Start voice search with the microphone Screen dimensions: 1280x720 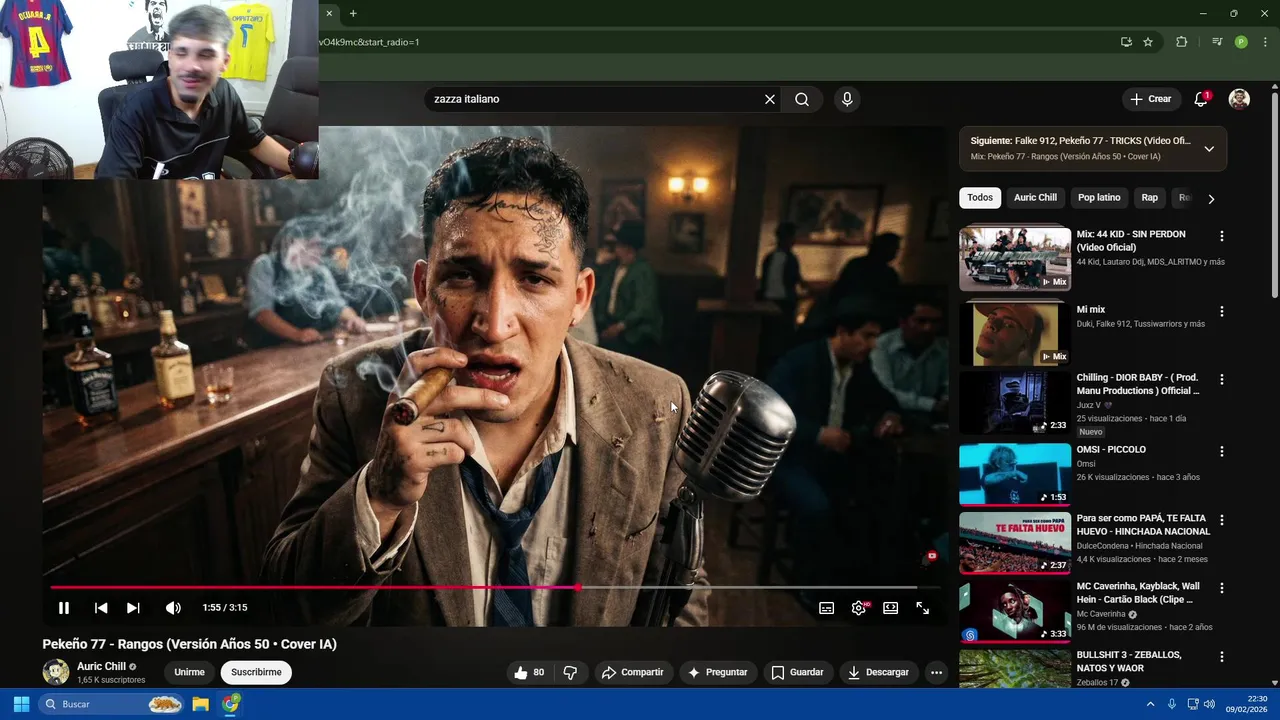coord(847,99)
